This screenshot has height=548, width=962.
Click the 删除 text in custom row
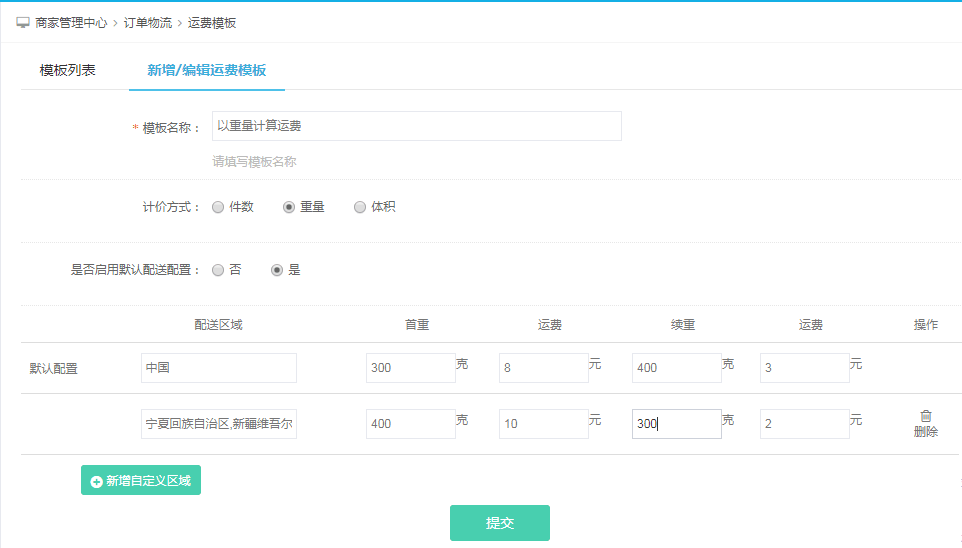click(926, 433)
